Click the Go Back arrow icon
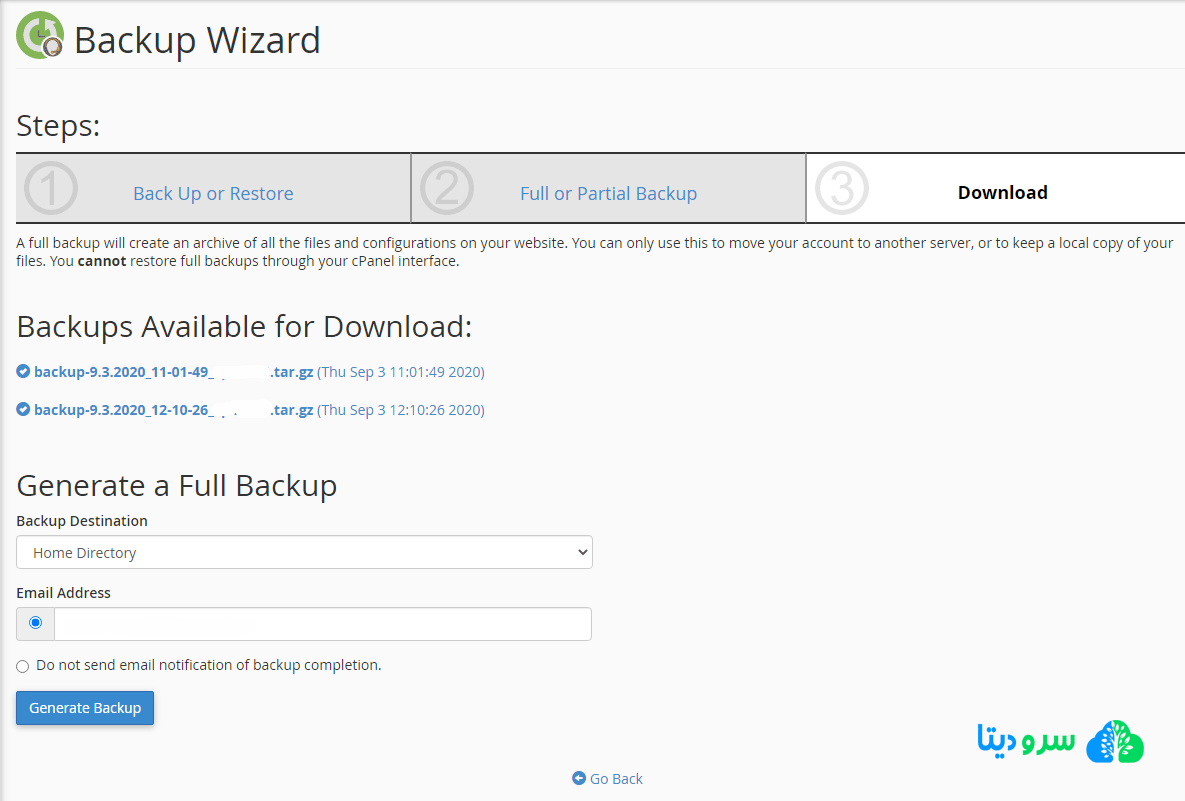 click(x=579, y=778)
